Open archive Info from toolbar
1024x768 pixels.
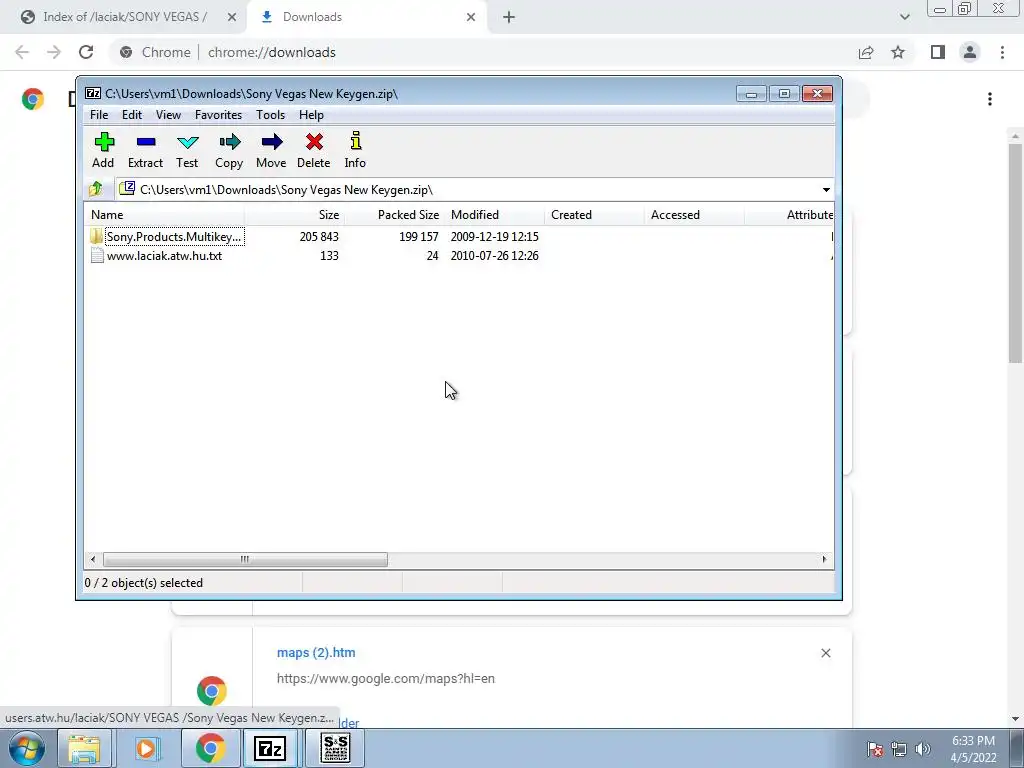point(355,150)
